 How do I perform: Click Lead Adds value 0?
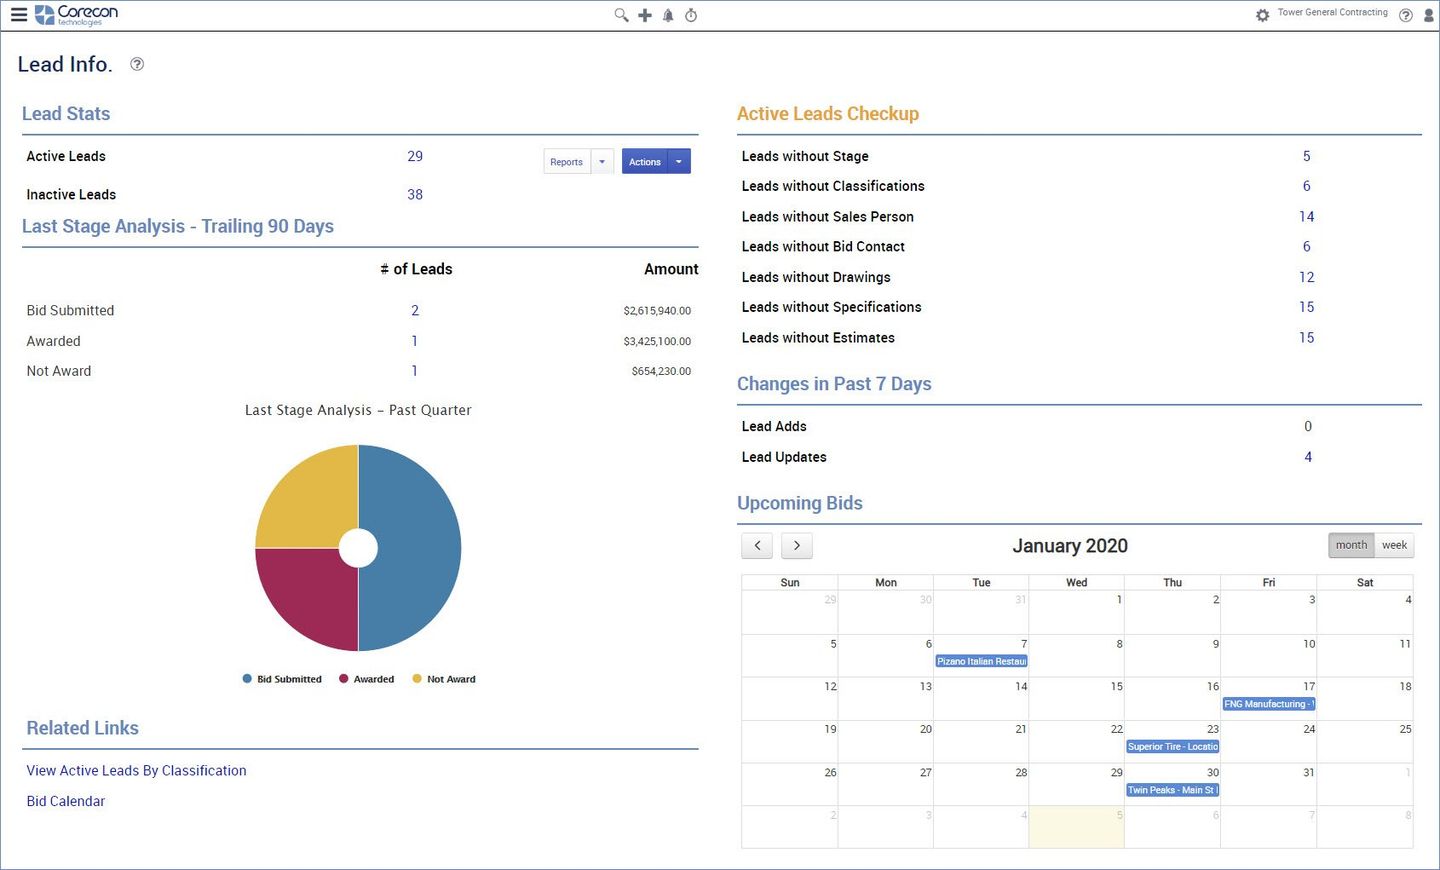pos(1308,426)
